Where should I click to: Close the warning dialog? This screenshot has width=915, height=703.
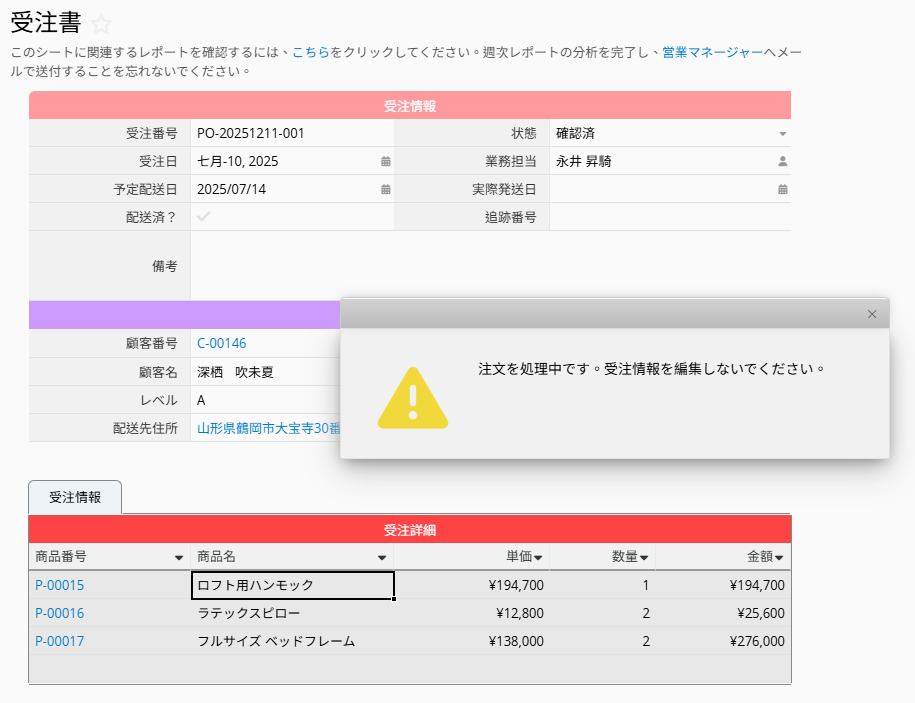[871, 314]
